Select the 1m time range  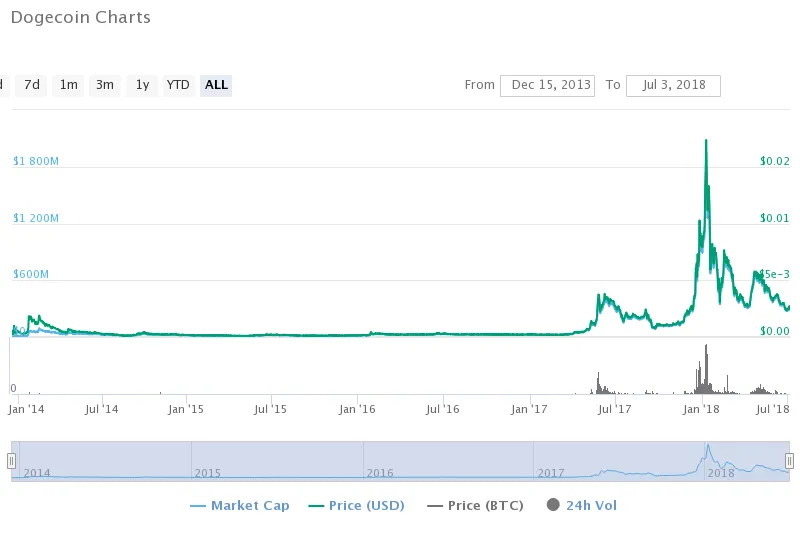(68, 85)
